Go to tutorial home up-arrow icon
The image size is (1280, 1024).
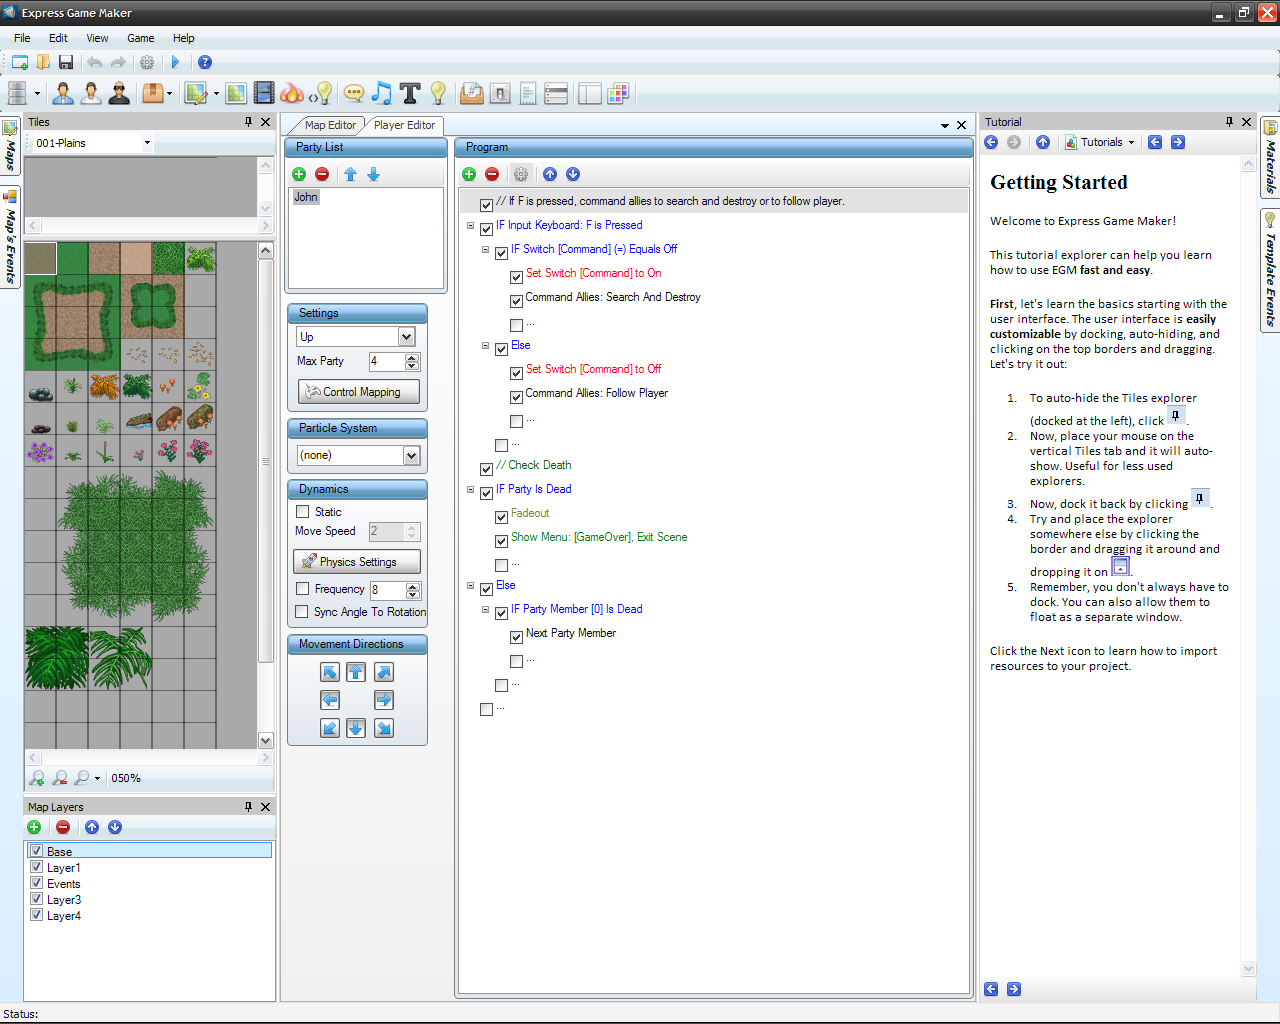tap(1043, 142)
